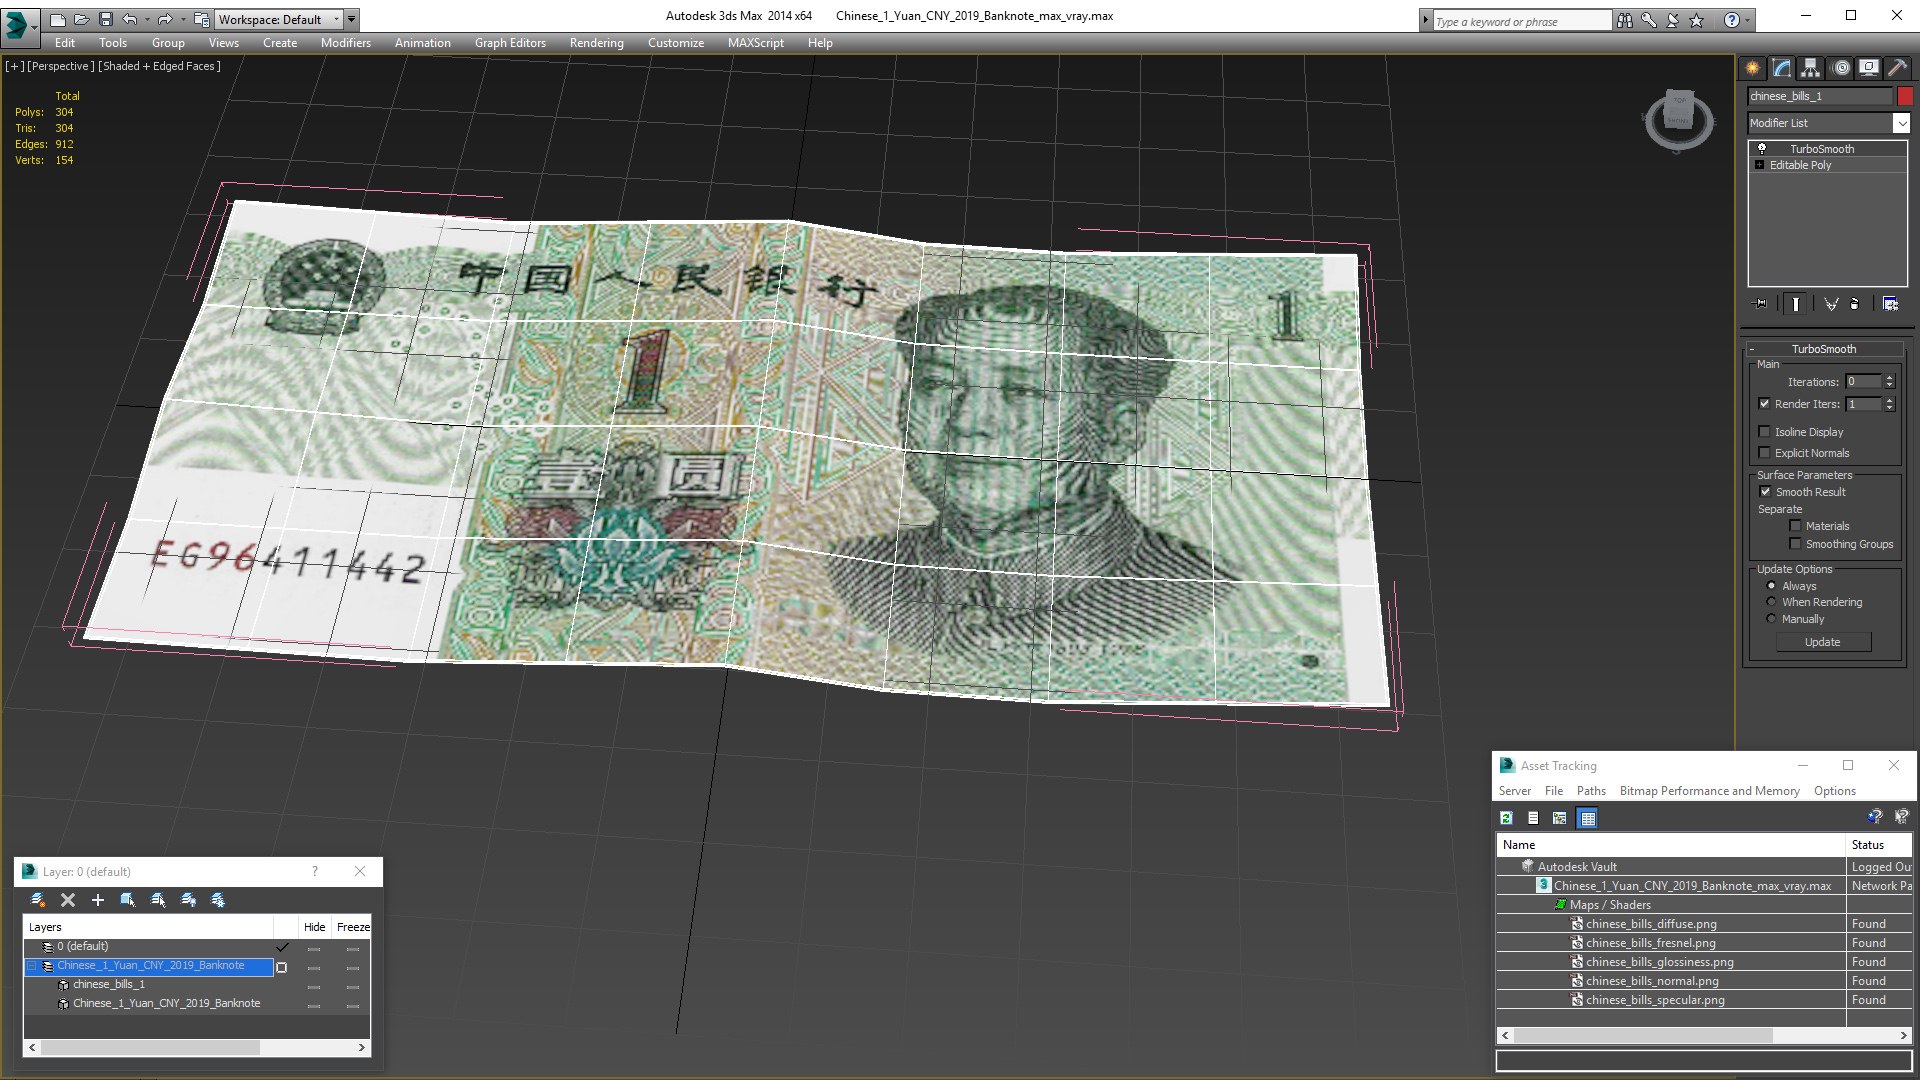
Task: Click Remove Modifier from stack icon
Action: click(x=1855, y=304)
